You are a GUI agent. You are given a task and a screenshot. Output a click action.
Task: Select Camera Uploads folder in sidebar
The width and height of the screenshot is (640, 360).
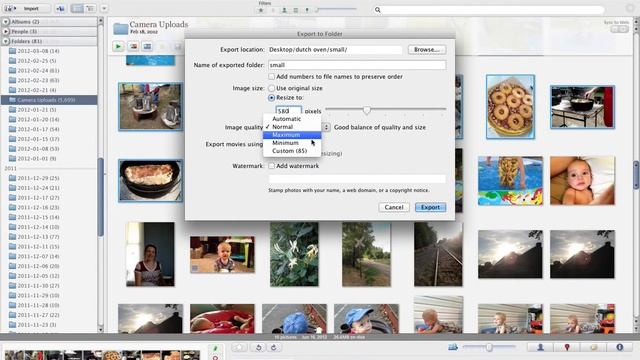pos(49,100)
